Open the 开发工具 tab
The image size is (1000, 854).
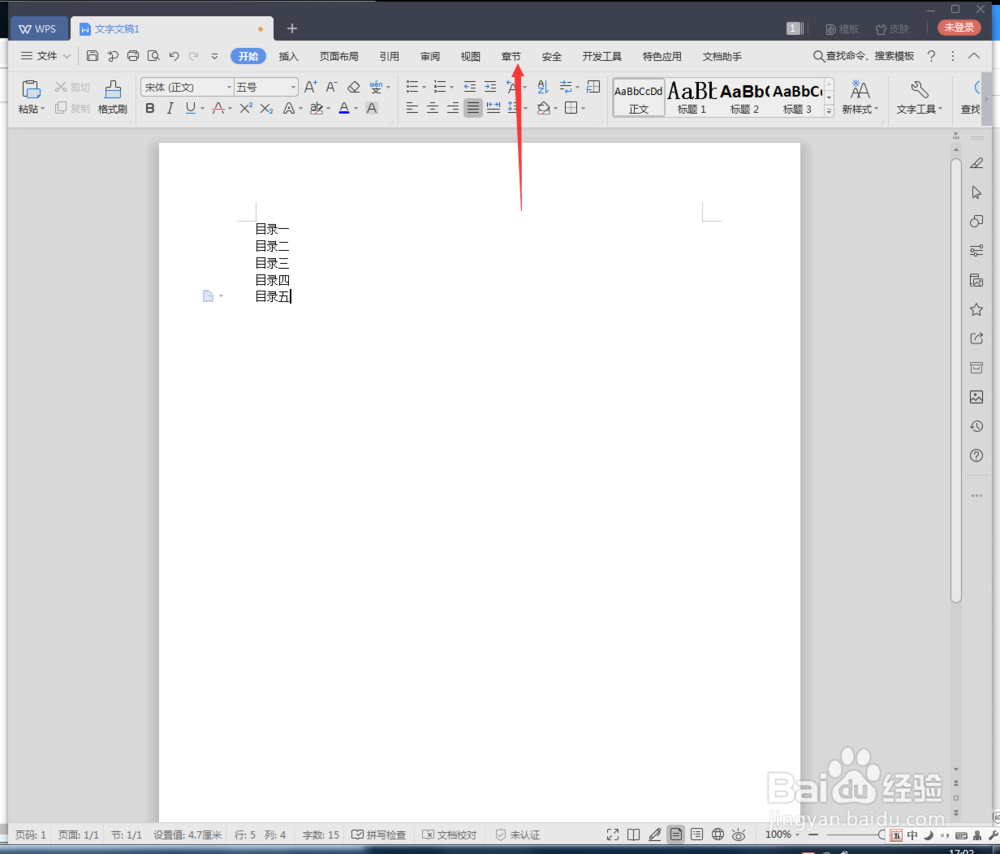coord(601,56)
